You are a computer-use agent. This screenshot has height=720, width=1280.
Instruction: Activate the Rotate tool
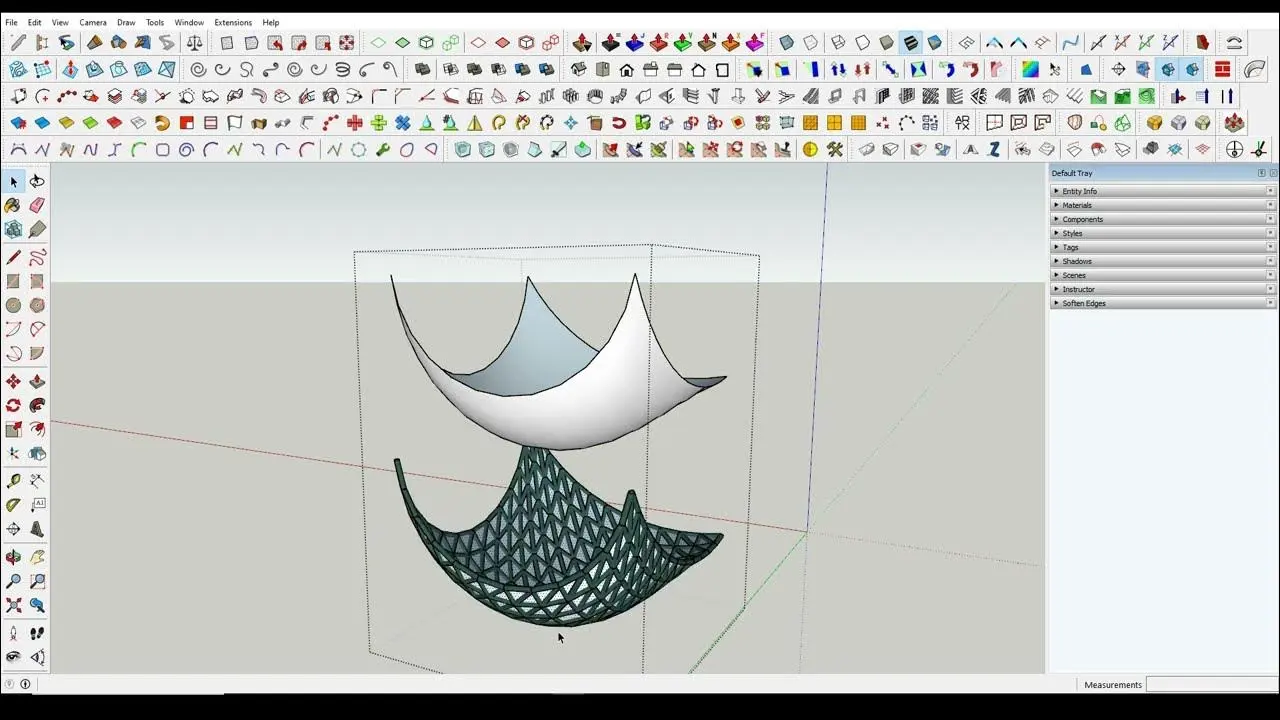(x=13, y=406)
